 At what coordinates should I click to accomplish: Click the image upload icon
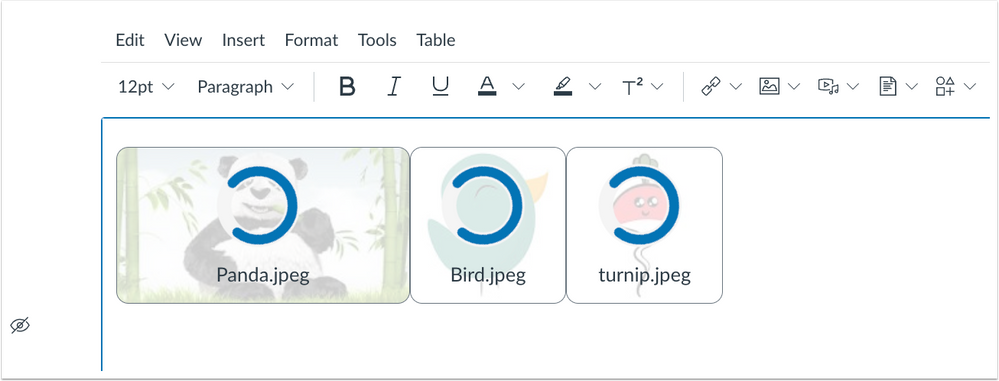point(769,86)
